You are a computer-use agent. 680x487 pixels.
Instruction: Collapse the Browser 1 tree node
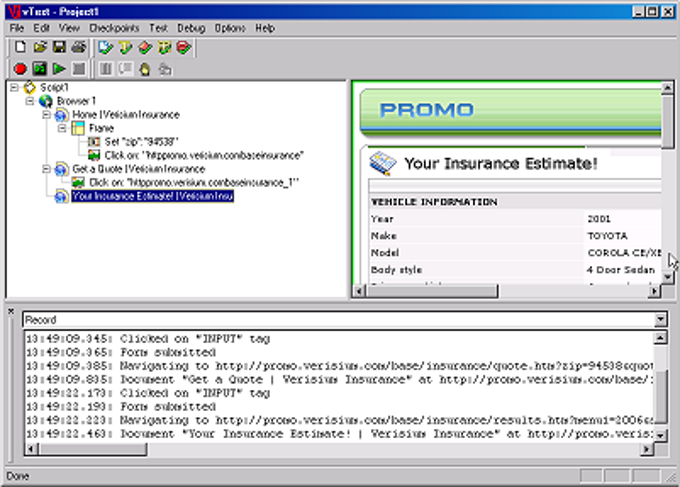tap(30, 101)
